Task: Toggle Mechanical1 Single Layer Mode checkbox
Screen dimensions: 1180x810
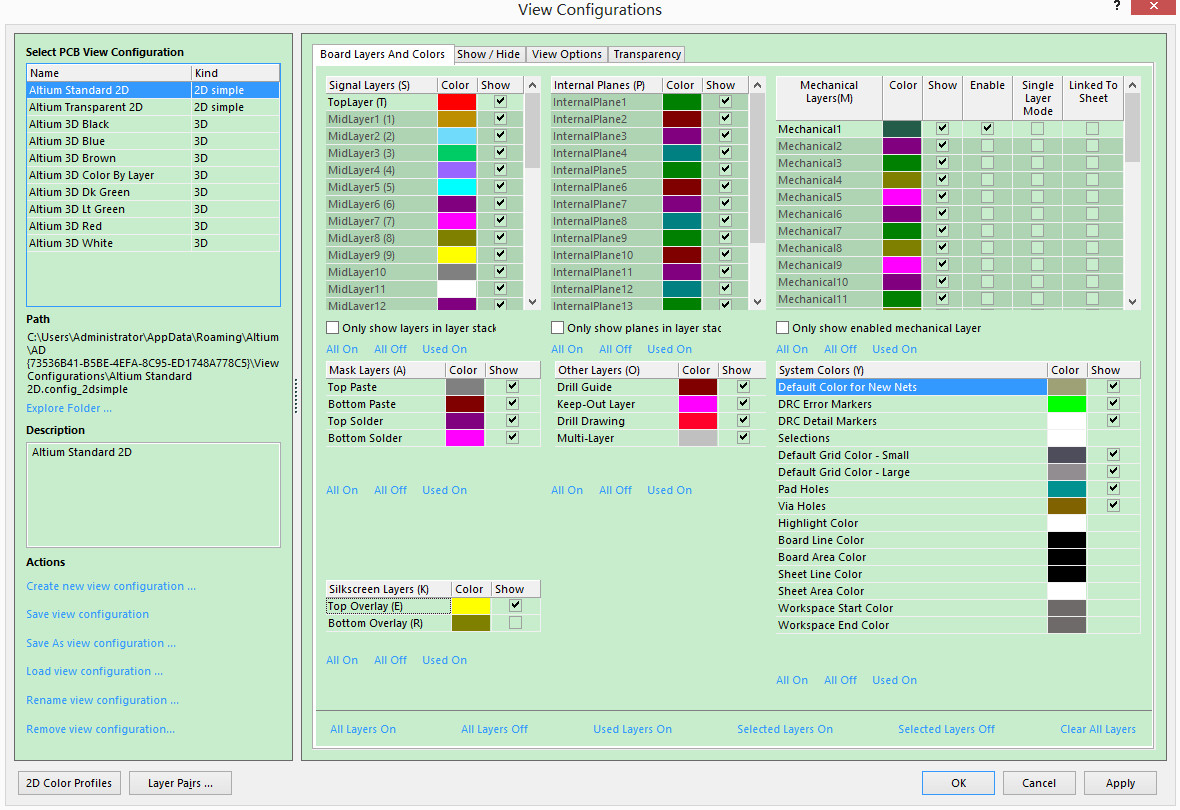Action: 1038,129
